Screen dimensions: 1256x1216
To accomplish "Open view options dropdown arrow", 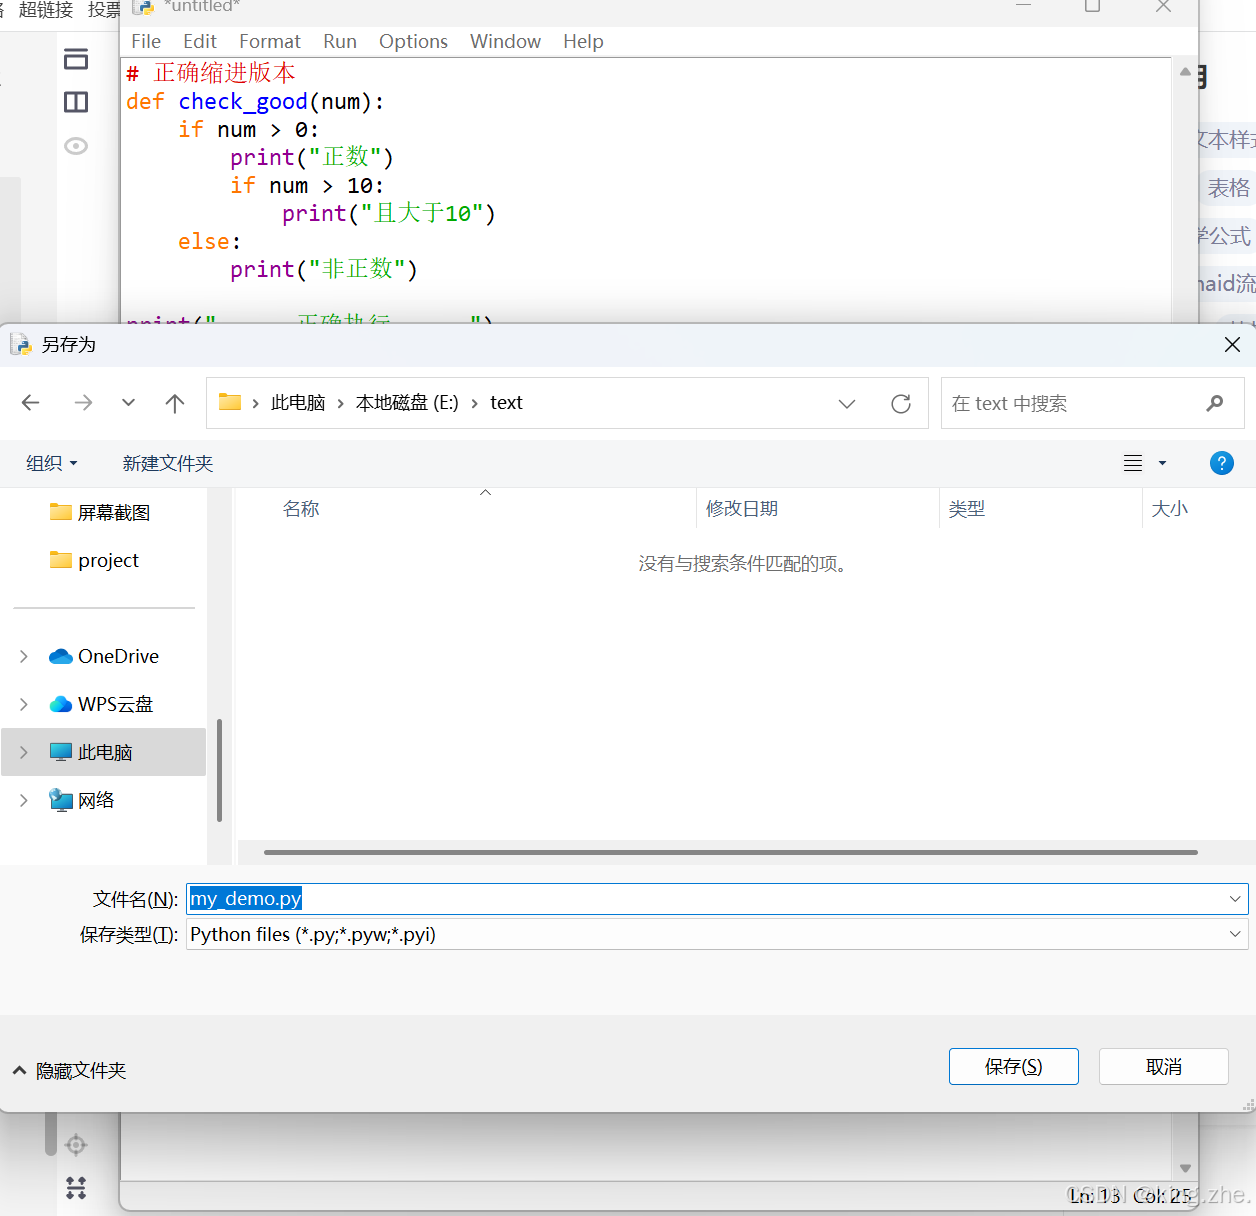I will [1162, 463].
